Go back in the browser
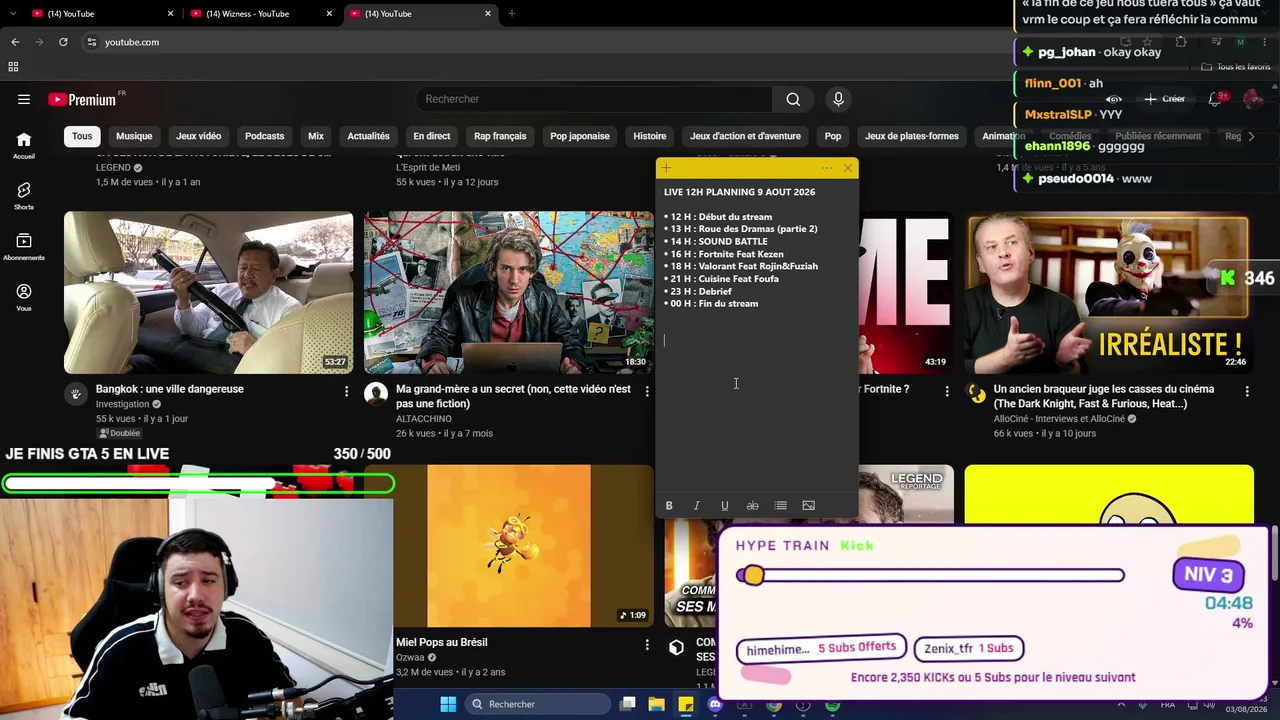1280x720 pixels. [15, 42]
